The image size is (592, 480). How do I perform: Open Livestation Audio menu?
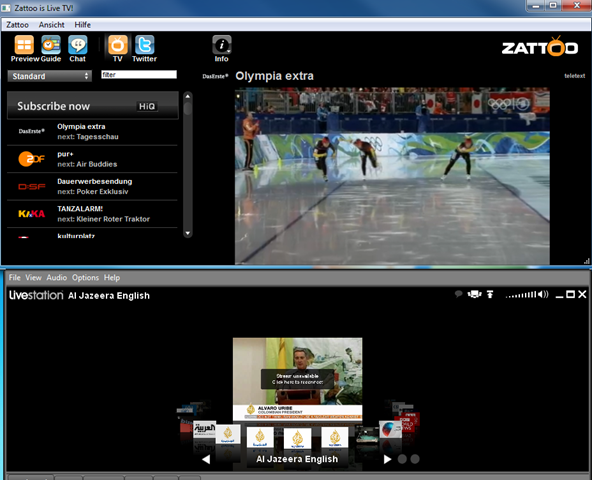pos(57,278)
